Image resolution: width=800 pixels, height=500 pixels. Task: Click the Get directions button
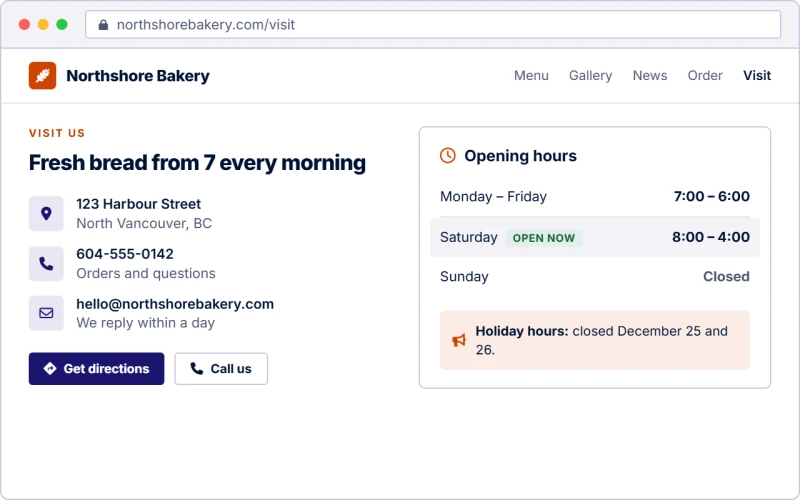[x=96, y=368]
